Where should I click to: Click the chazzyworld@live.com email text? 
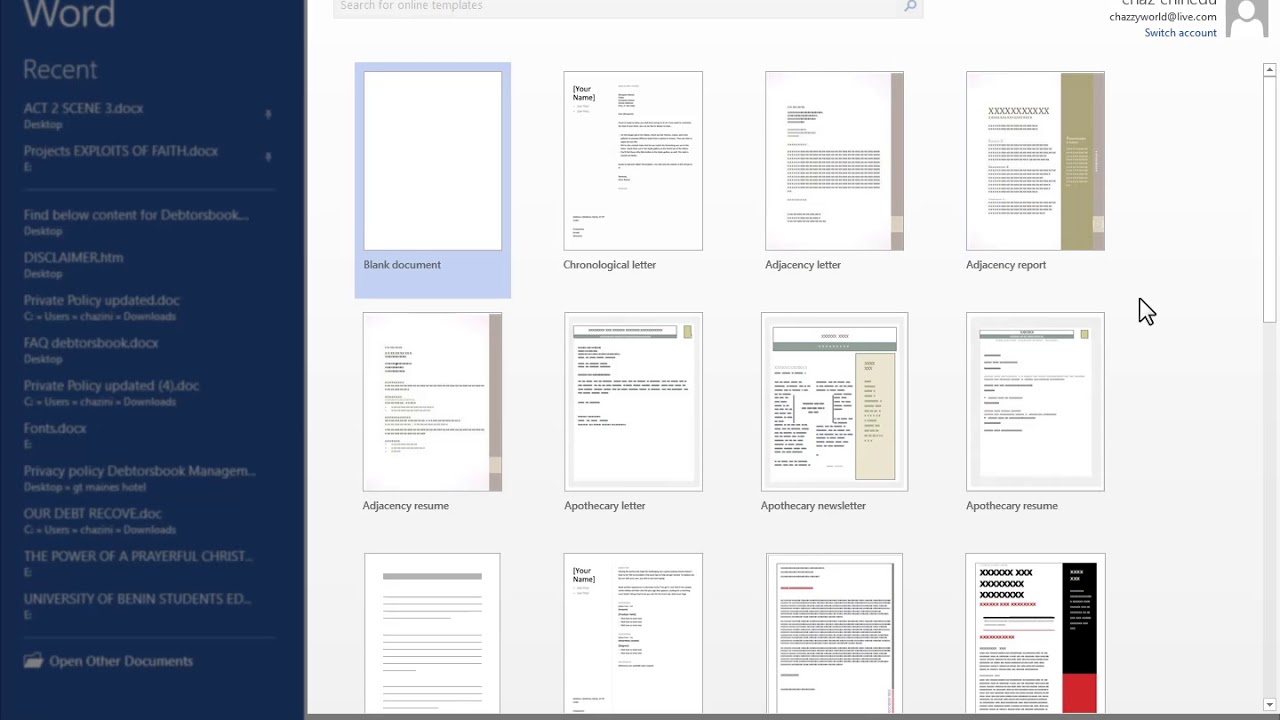(1162, 17)
